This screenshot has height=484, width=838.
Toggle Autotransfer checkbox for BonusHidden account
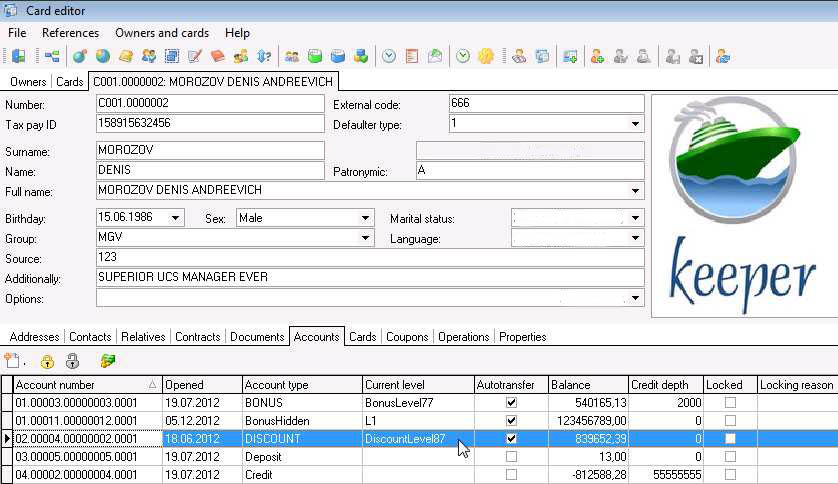coord(511,421)
